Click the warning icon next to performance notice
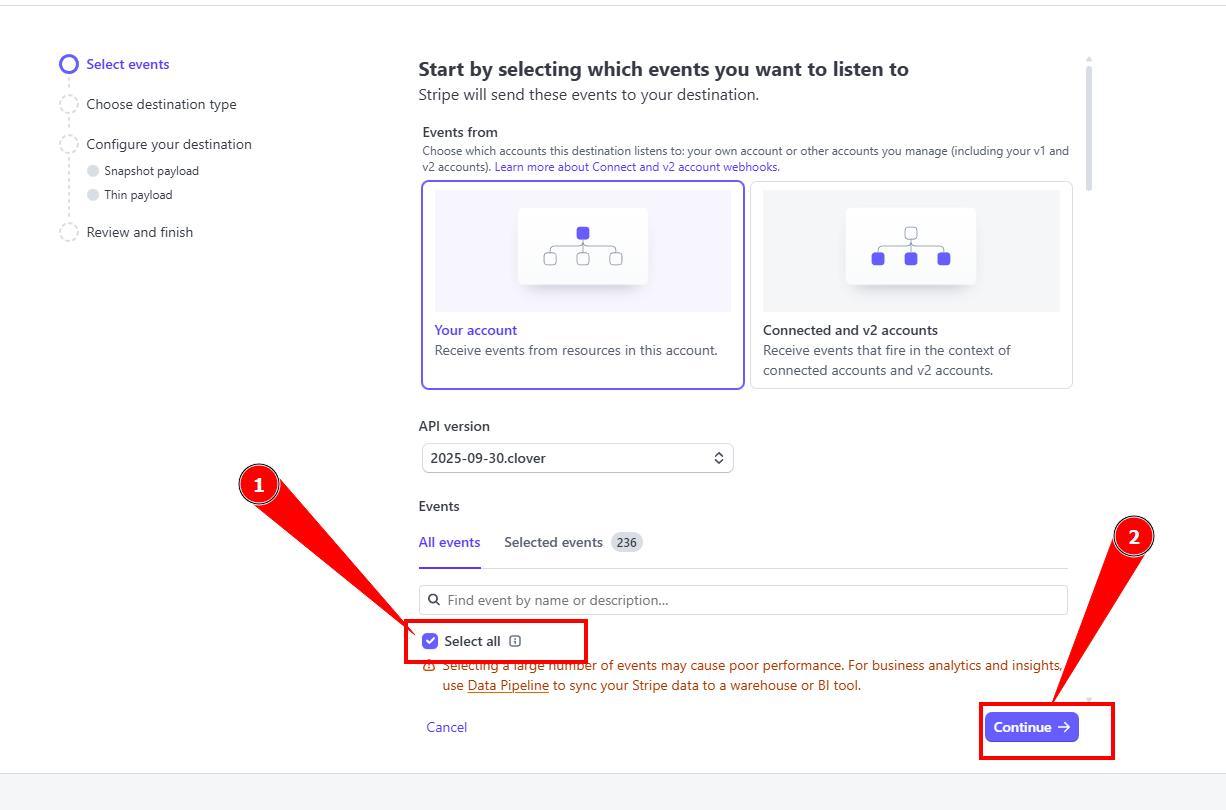The image size is (1226, 810). pos(429,666)
